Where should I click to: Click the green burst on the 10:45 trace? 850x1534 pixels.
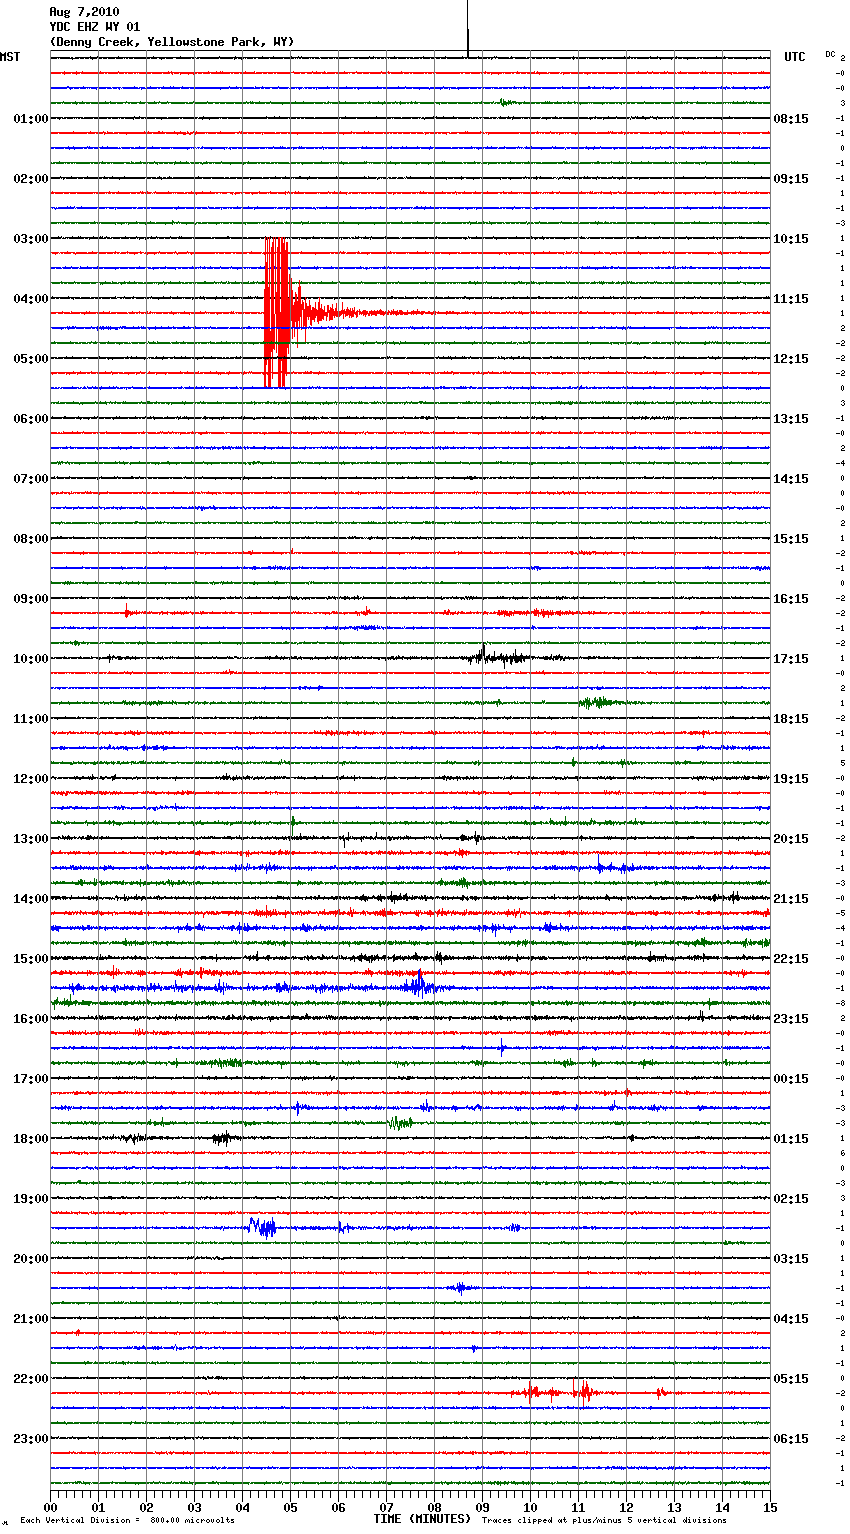coord(598,703)
